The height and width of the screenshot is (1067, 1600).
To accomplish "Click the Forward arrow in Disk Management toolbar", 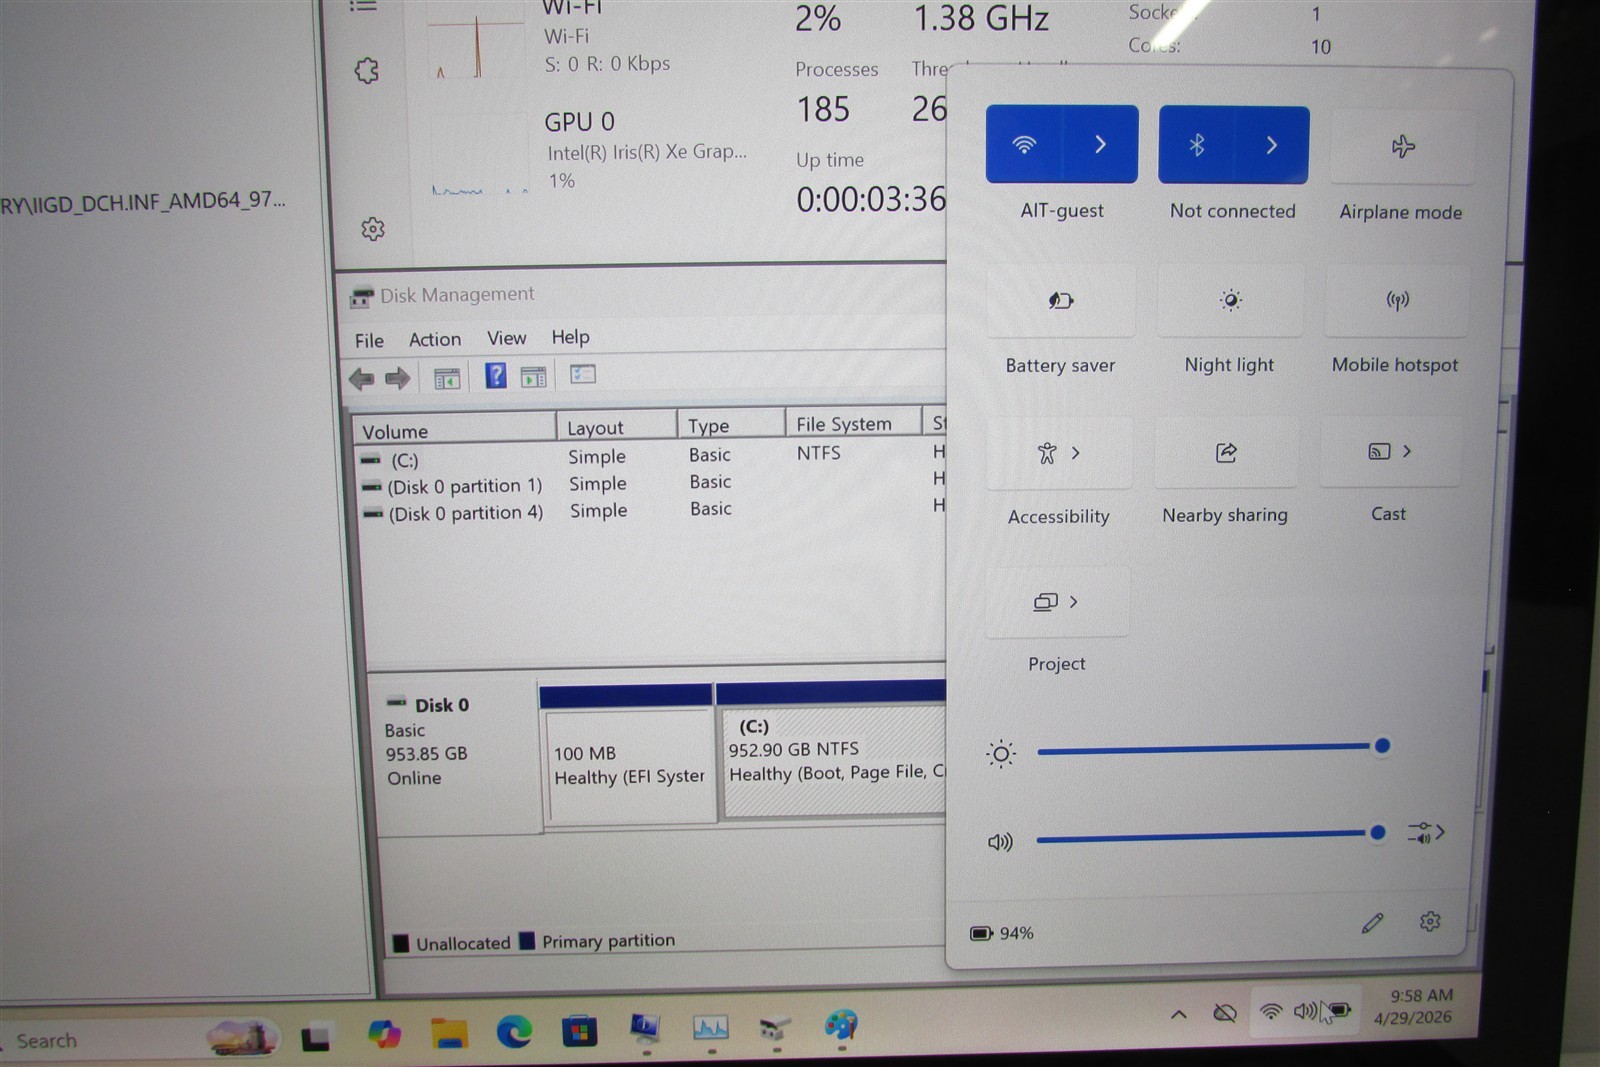I will [398, 378].
